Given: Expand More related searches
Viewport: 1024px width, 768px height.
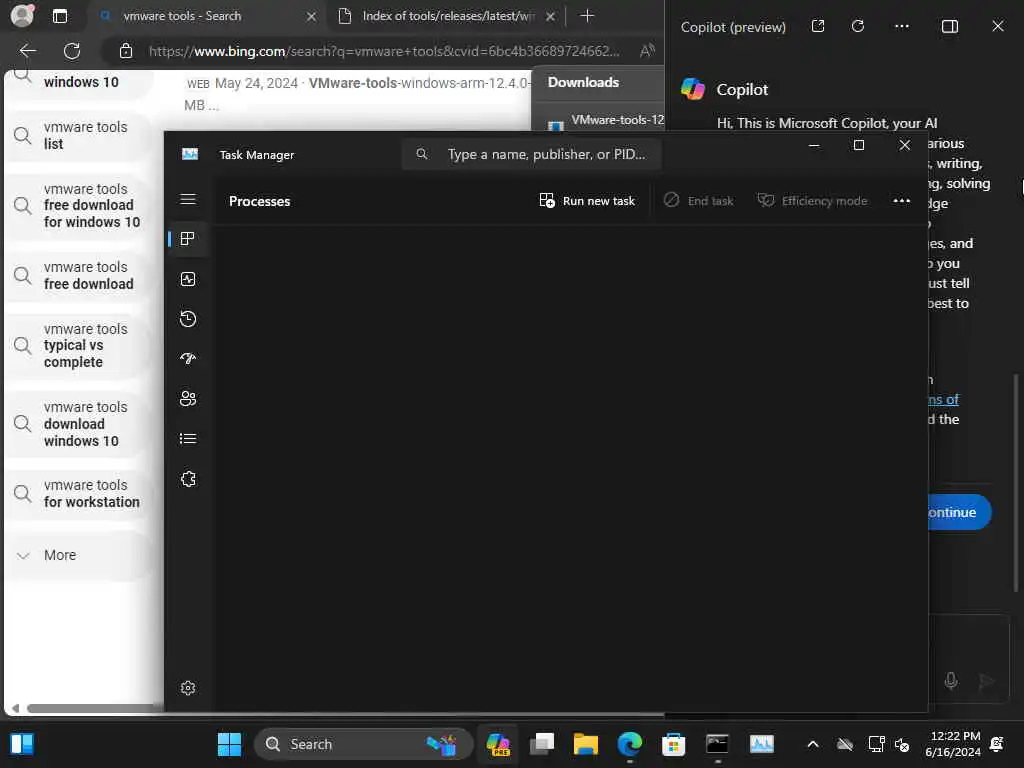Looking at the screenshot, I should coord(78,555).
